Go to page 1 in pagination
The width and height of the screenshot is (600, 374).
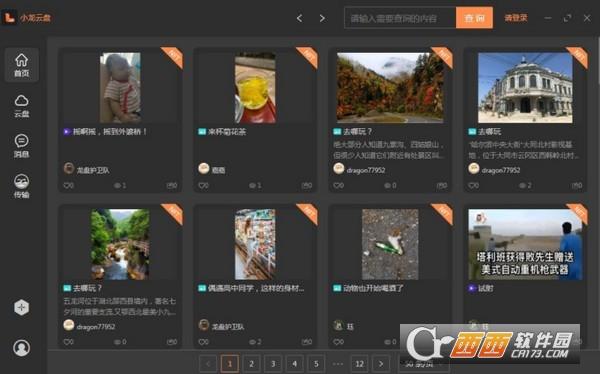pyautogui.click(x=230, y=364)
